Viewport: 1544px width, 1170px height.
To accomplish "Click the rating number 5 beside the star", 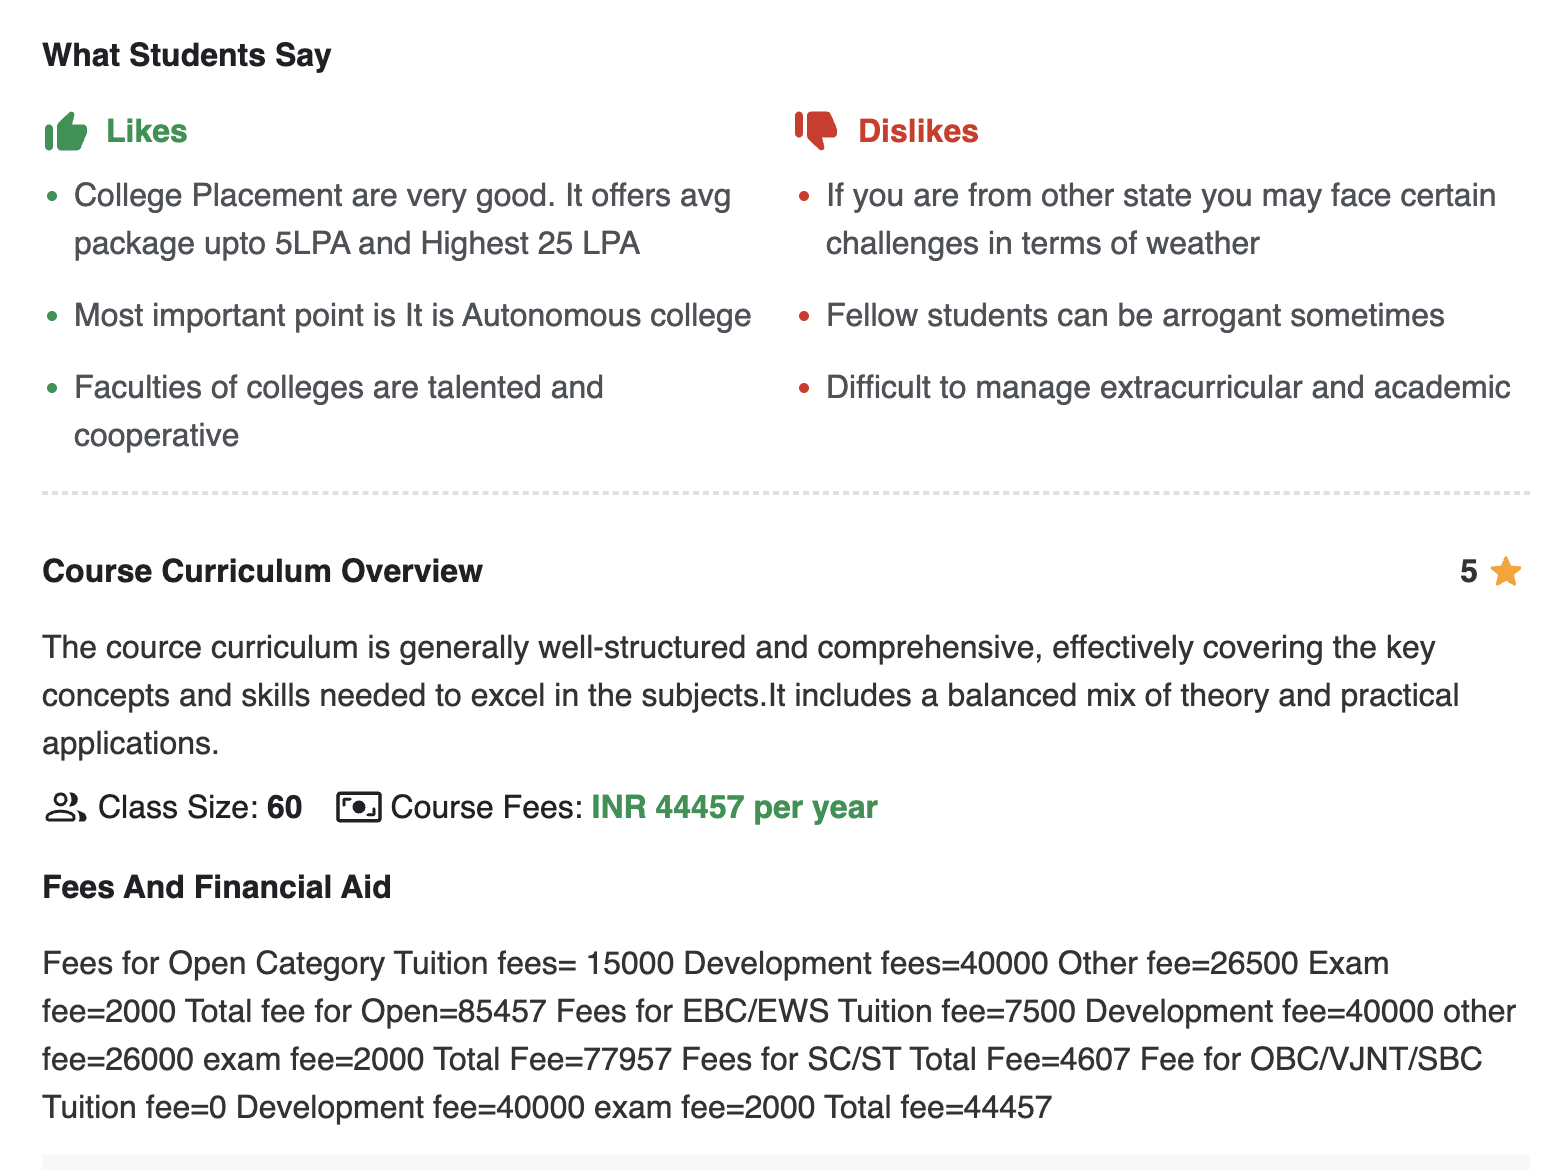I will pos(1468,572).
